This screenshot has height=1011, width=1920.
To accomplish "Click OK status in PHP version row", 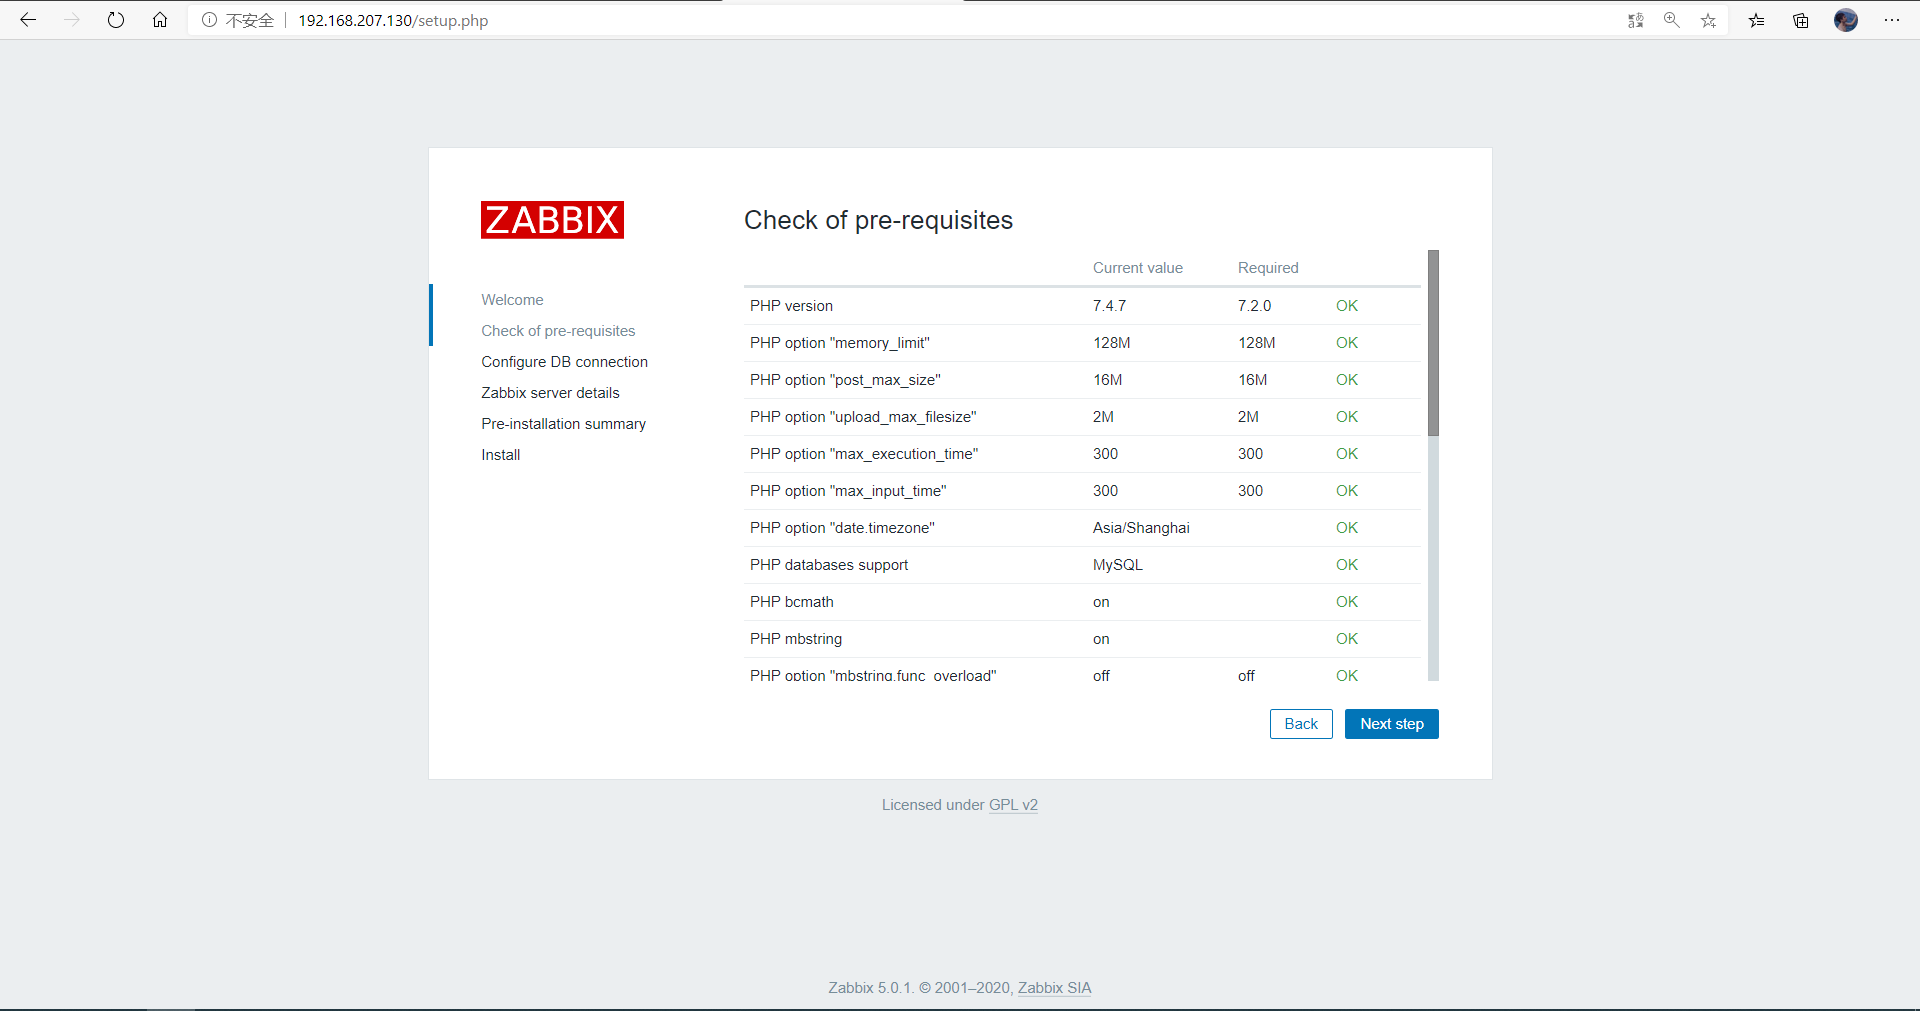I will pos(1347,306).
